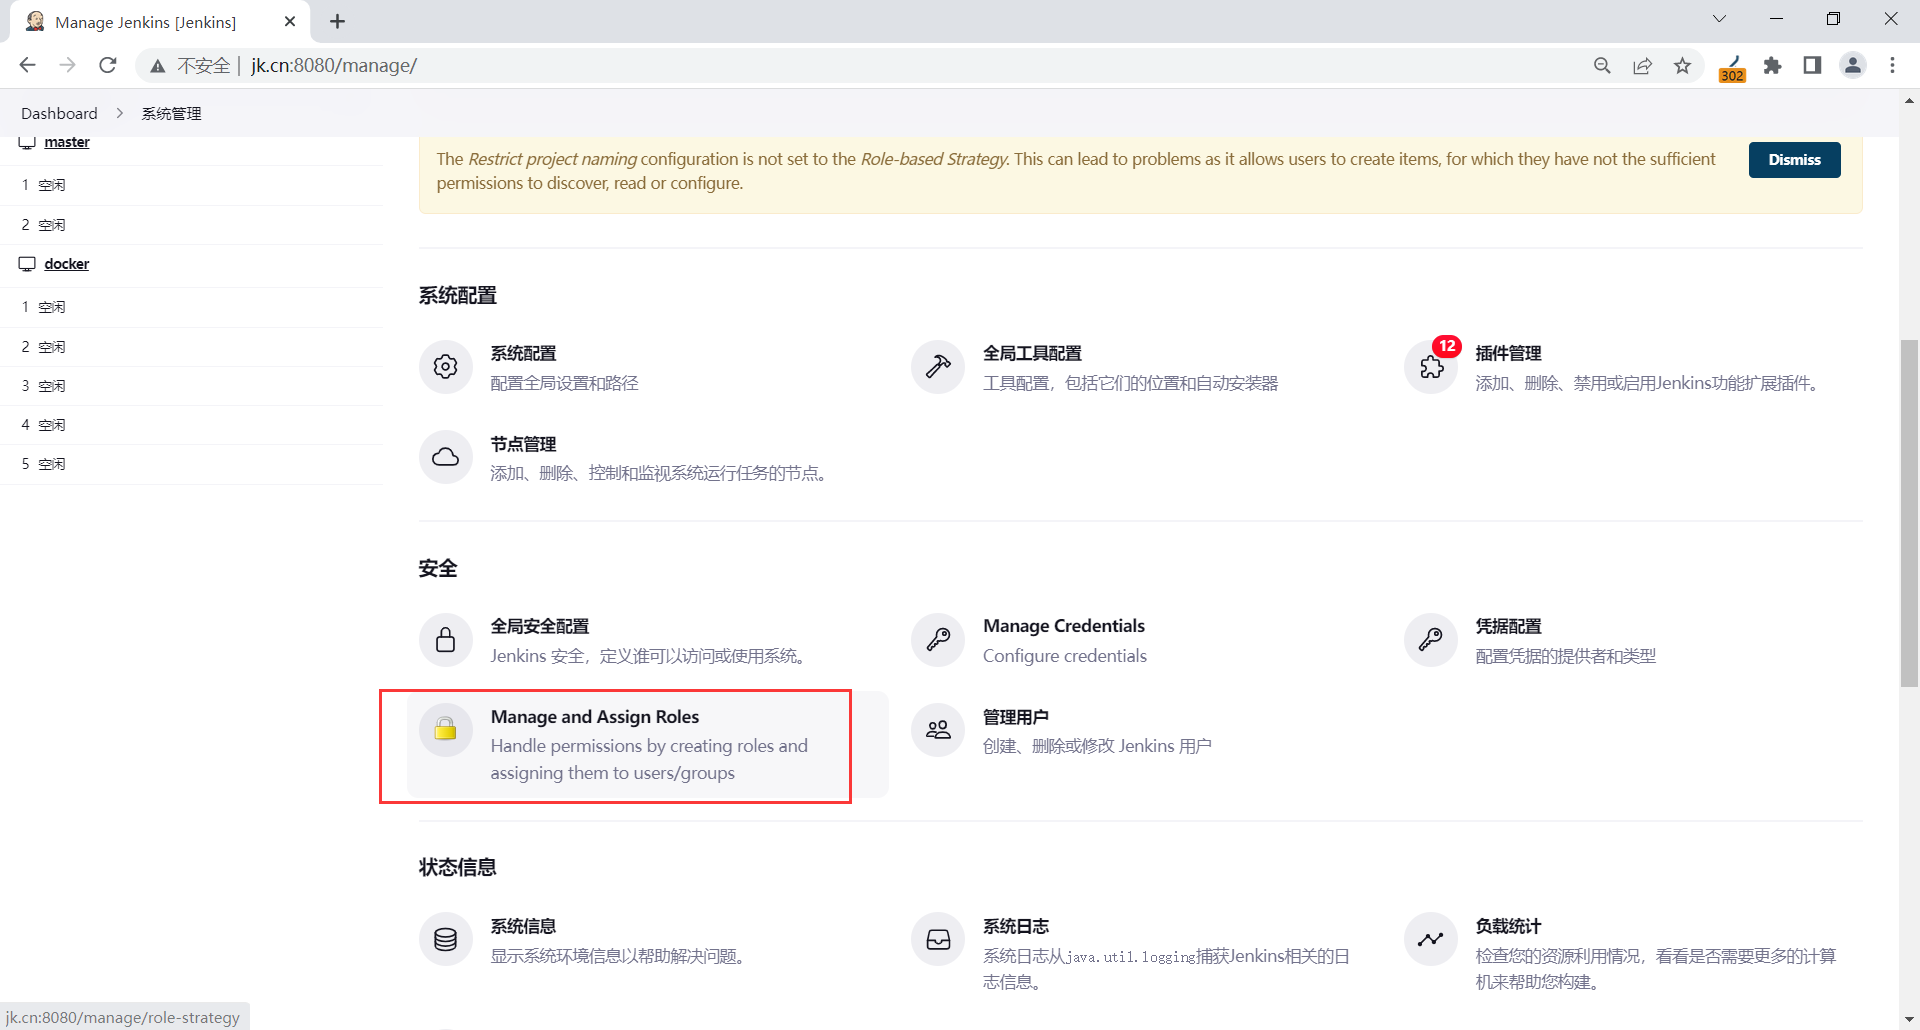Viewport: 1920px width, 1030px height.
Task: Open 管理用户 link
Action: pyautogui.click(x=1016, y=717)
